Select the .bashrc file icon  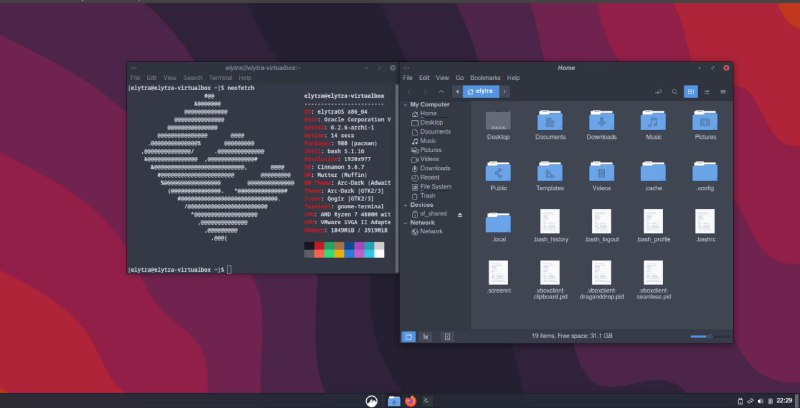705,221
